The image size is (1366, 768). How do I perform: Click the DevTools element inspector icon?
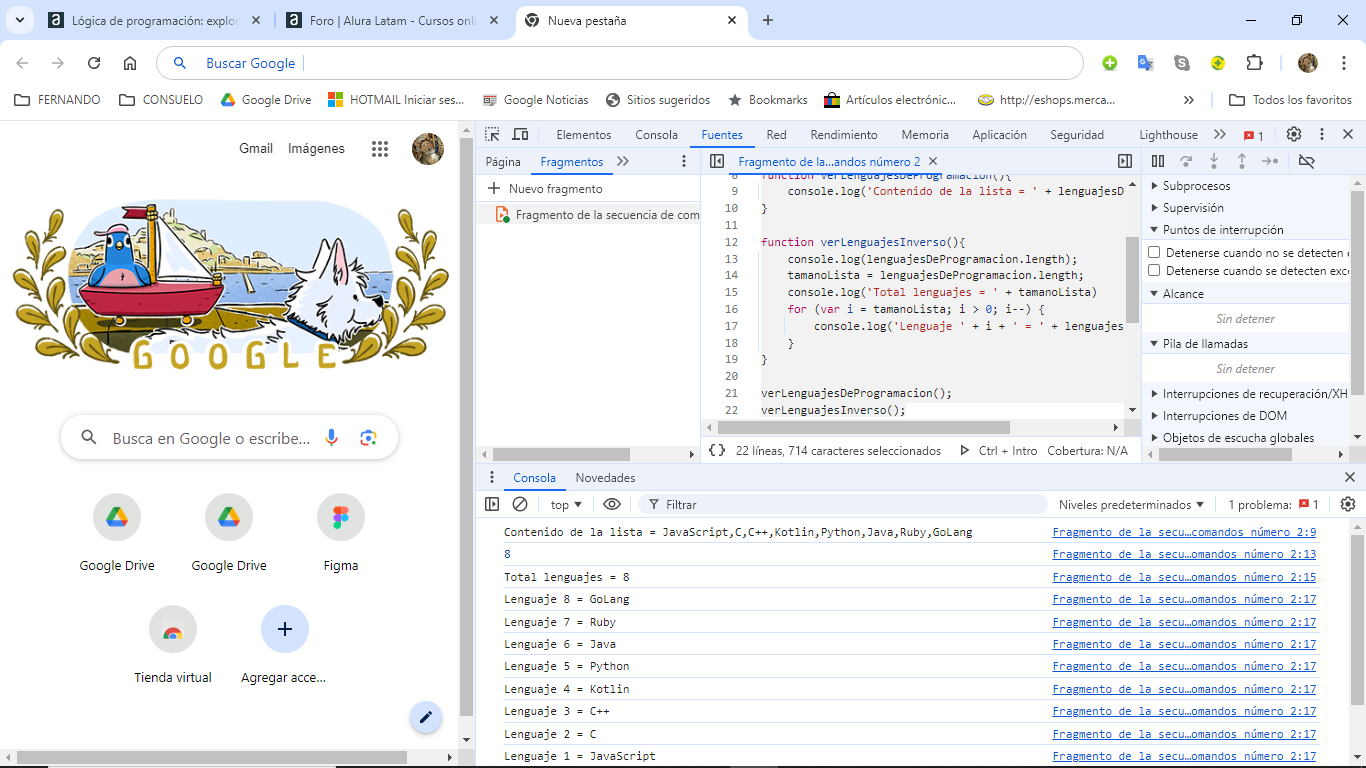tap(492, 135)
